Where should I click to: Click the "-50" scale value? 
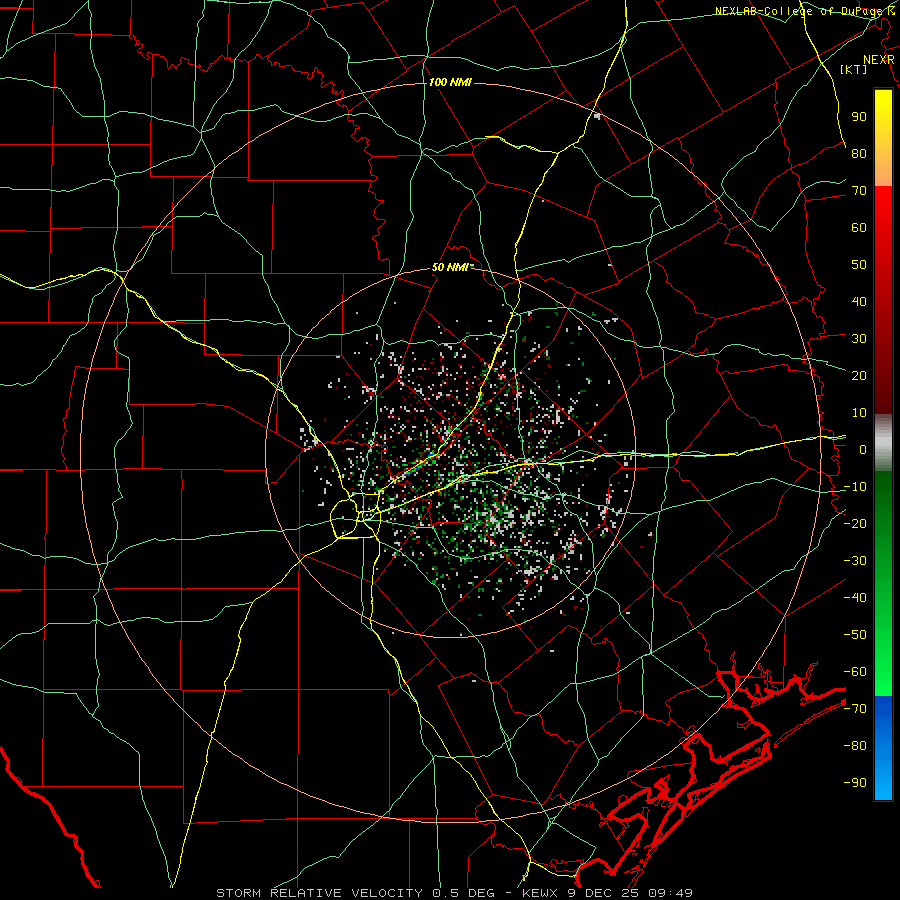point(855,635)
